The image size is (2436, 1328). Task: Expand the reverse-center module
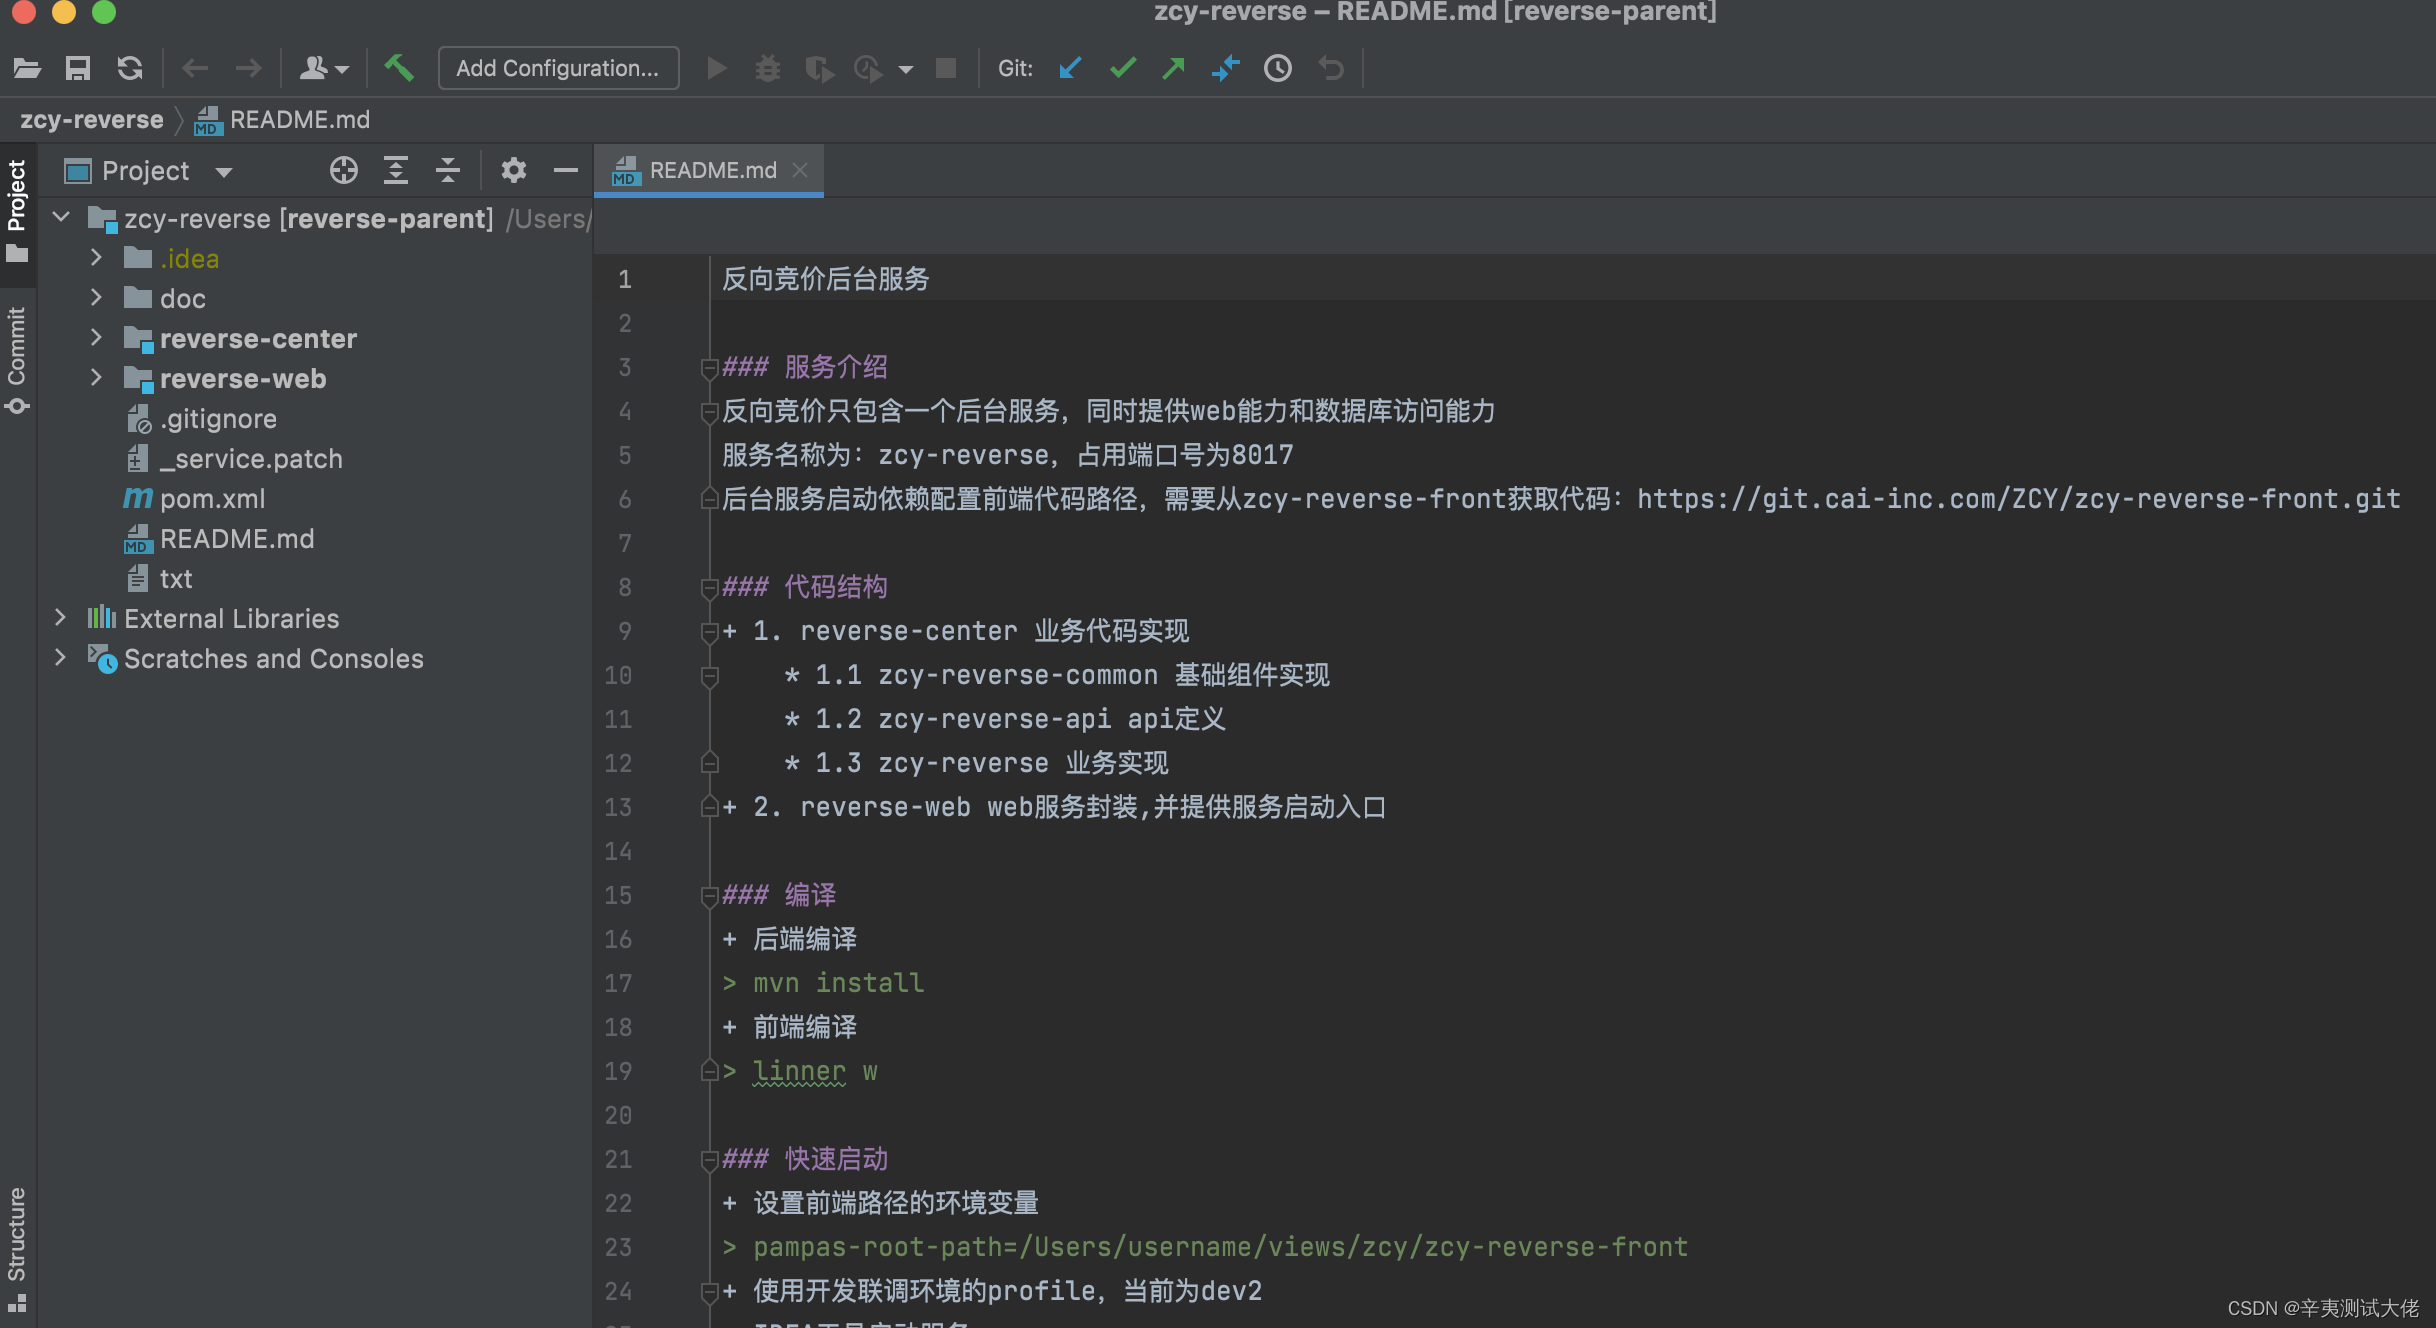(x=96, y=338)
